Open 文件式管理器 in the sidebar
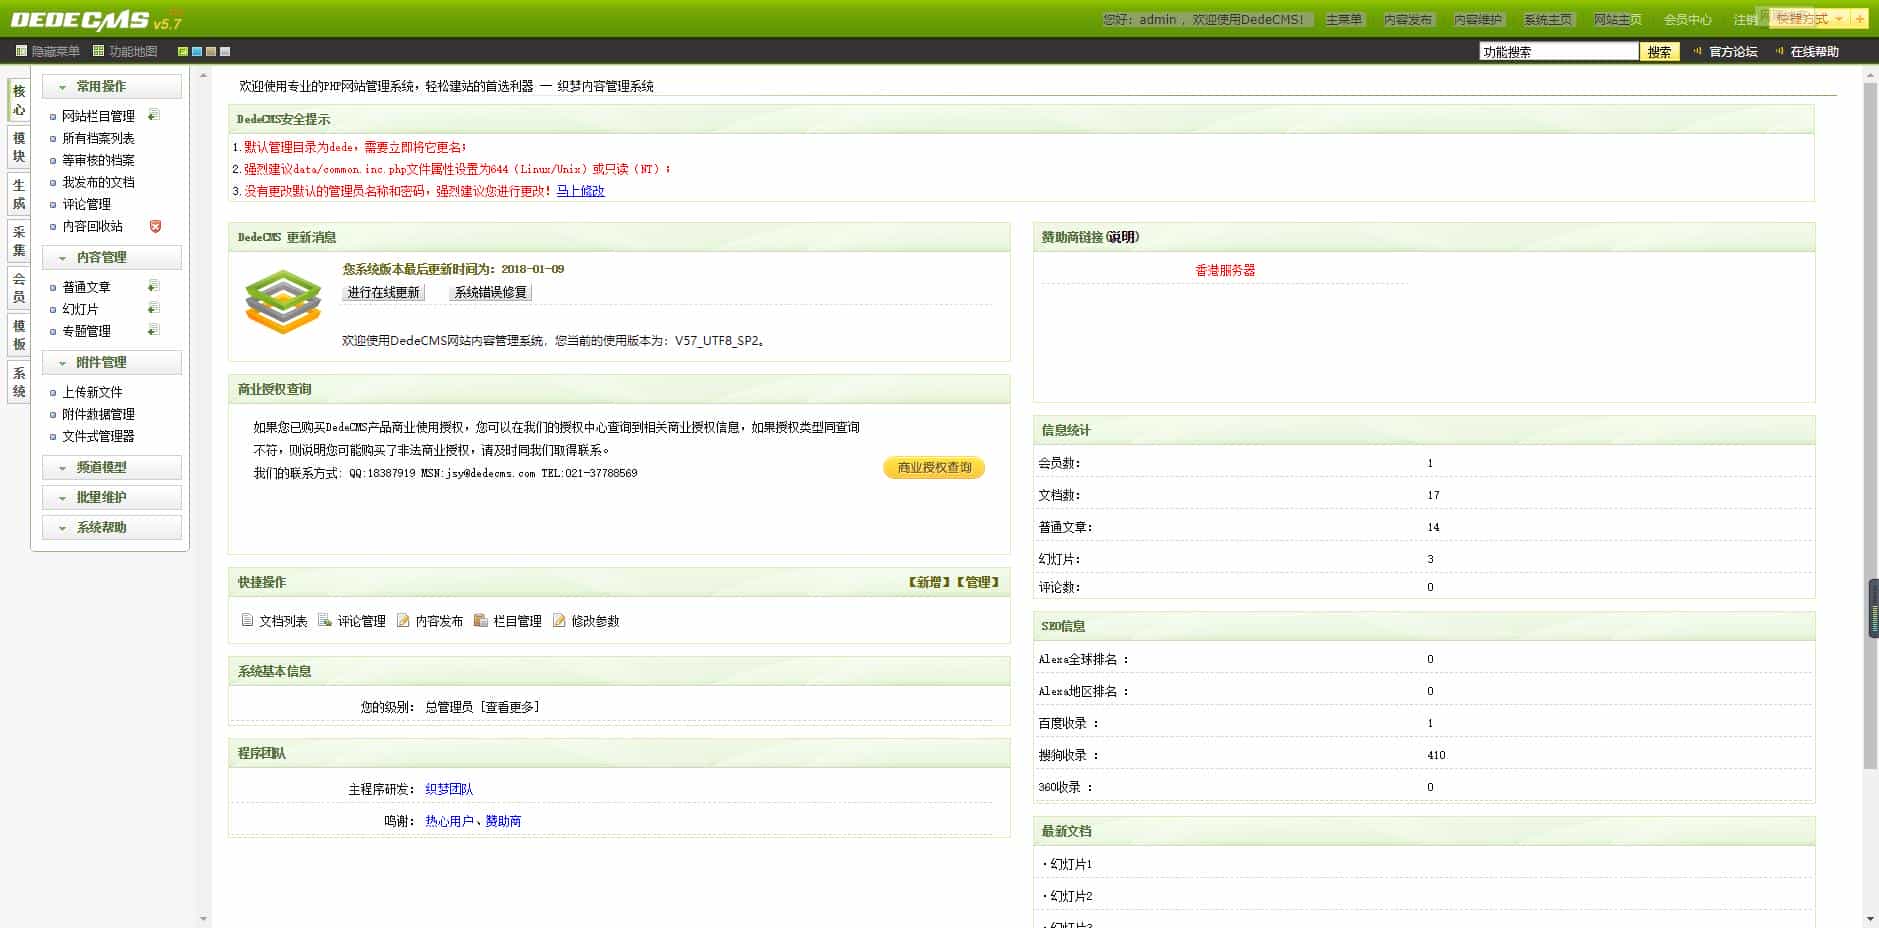Viewport: 1879px width, 928px height. 98,436
